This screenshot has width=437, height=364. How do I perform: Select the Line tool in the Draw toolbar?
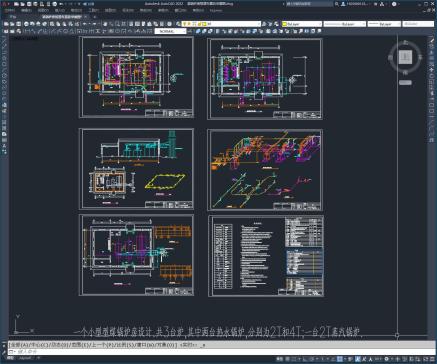coord(4,40)
